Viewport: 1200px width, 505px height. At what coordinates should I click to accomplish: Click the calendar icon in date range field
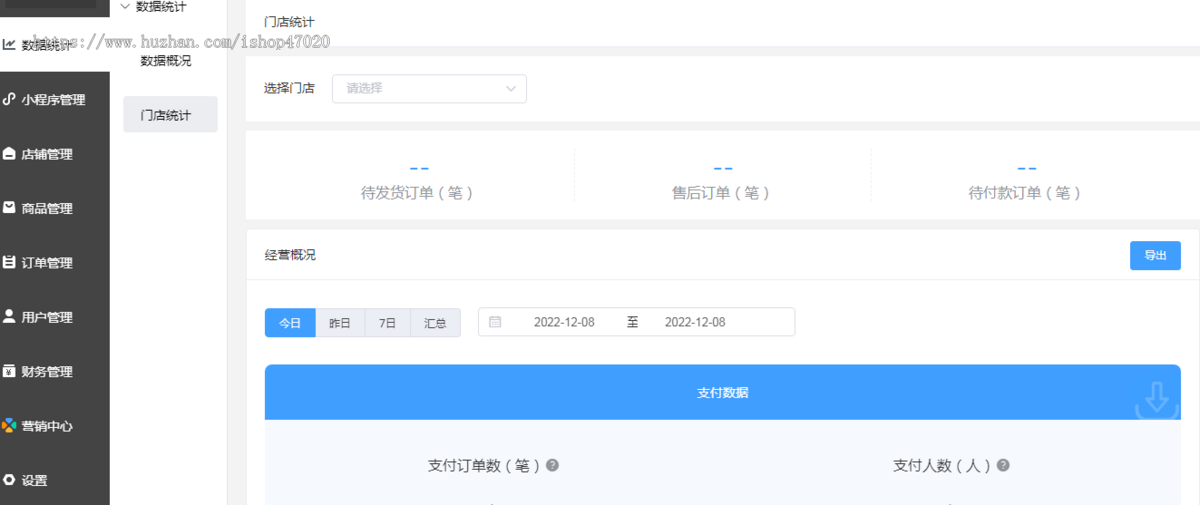495,322
